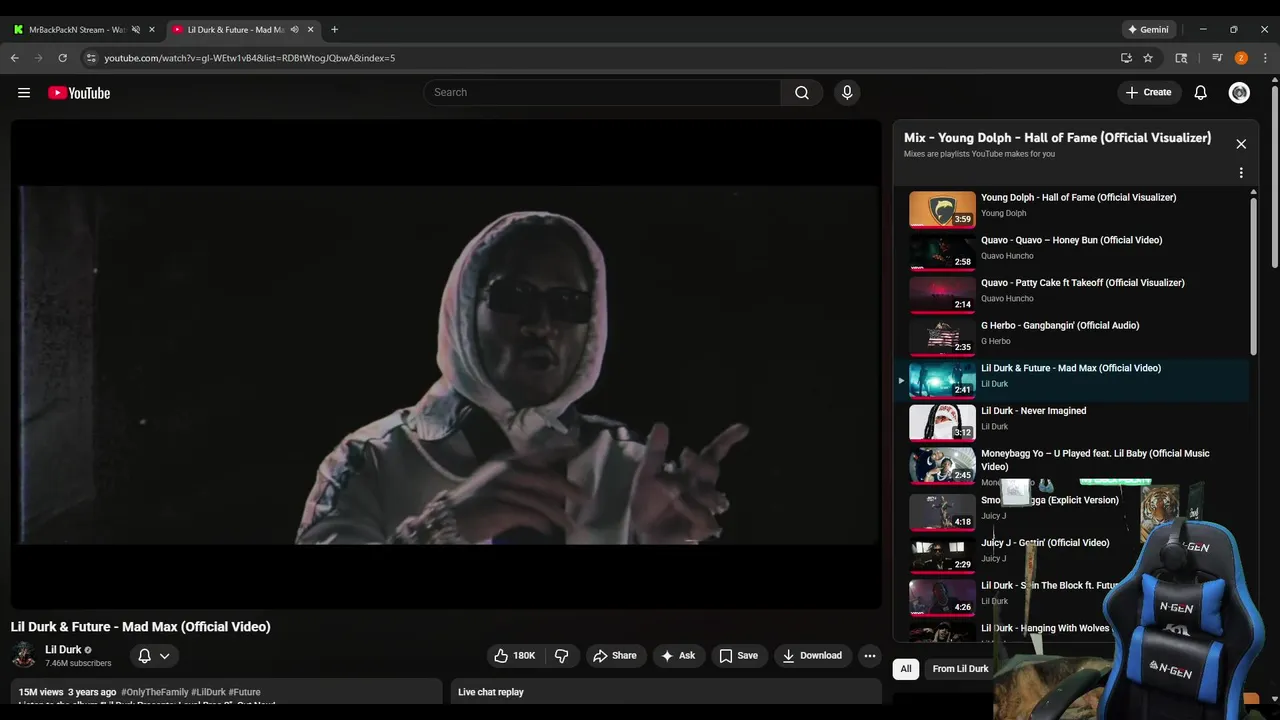Start voice search with the microphone
The width and height of the screenshot is (1280, 720).
click(847, 93)
